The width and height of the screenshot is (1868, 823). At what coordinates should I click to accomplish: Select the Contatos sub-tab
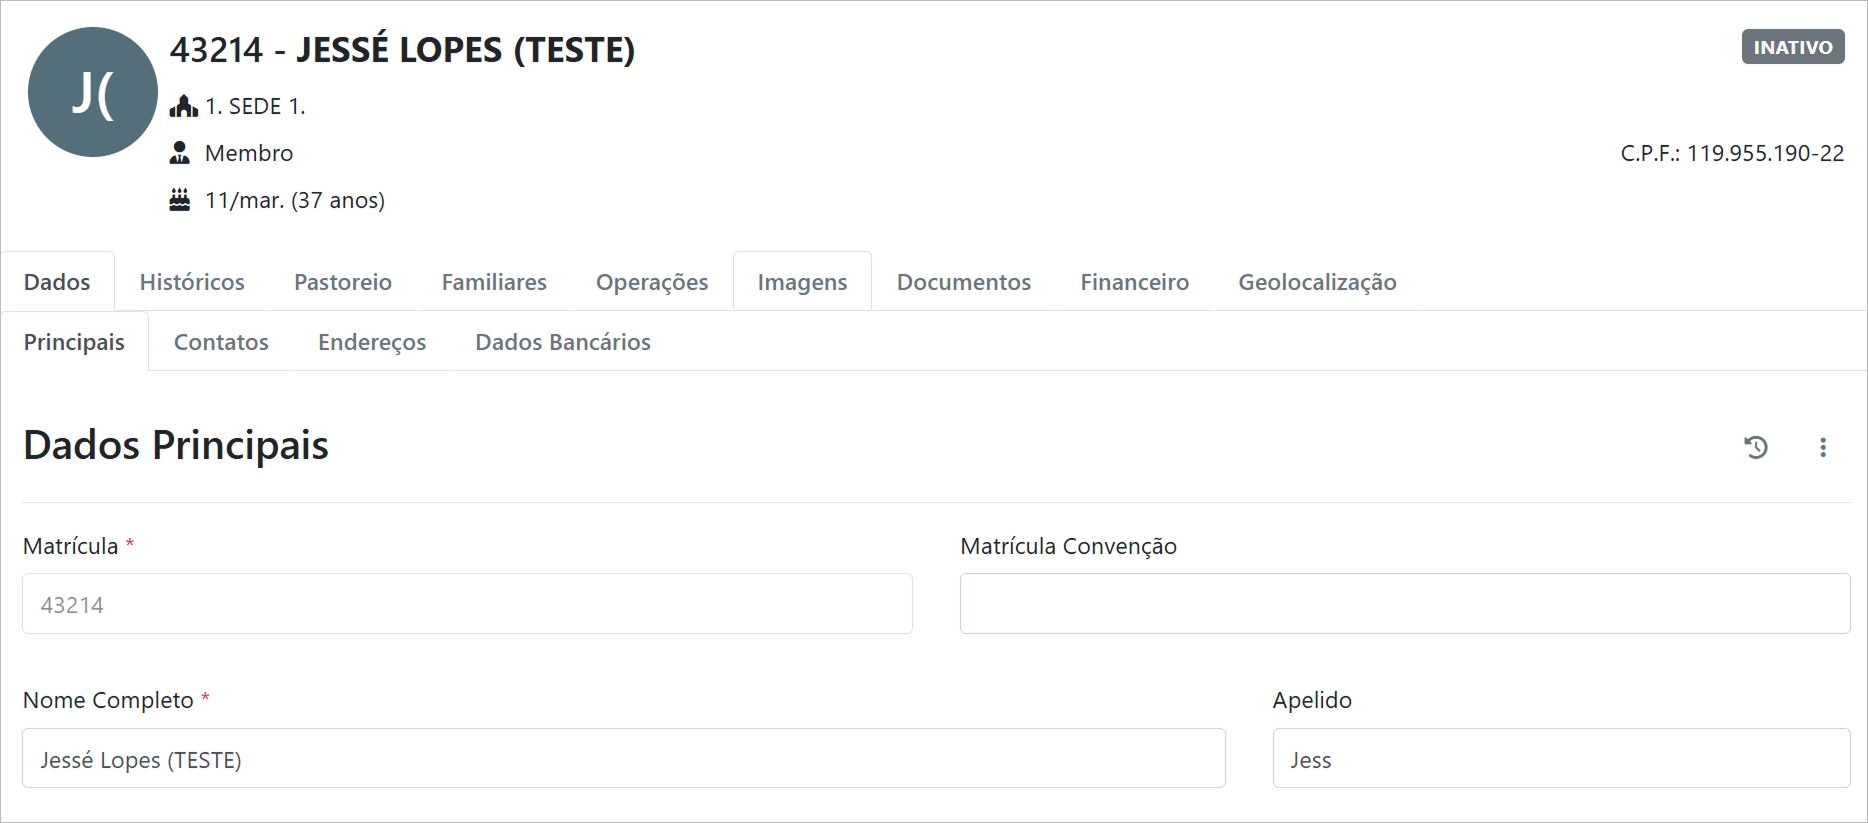(x=221, y=342)
